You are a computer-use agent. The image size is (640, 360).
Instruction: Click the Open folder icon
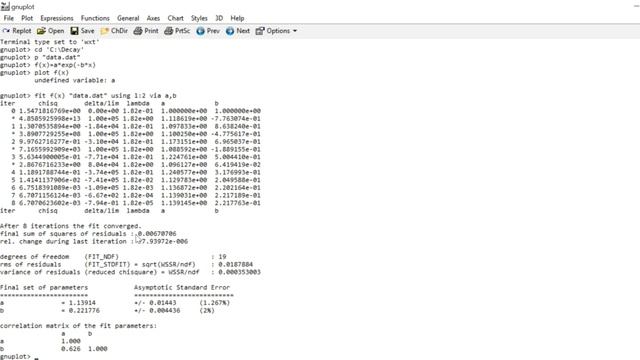click(41, 31)
